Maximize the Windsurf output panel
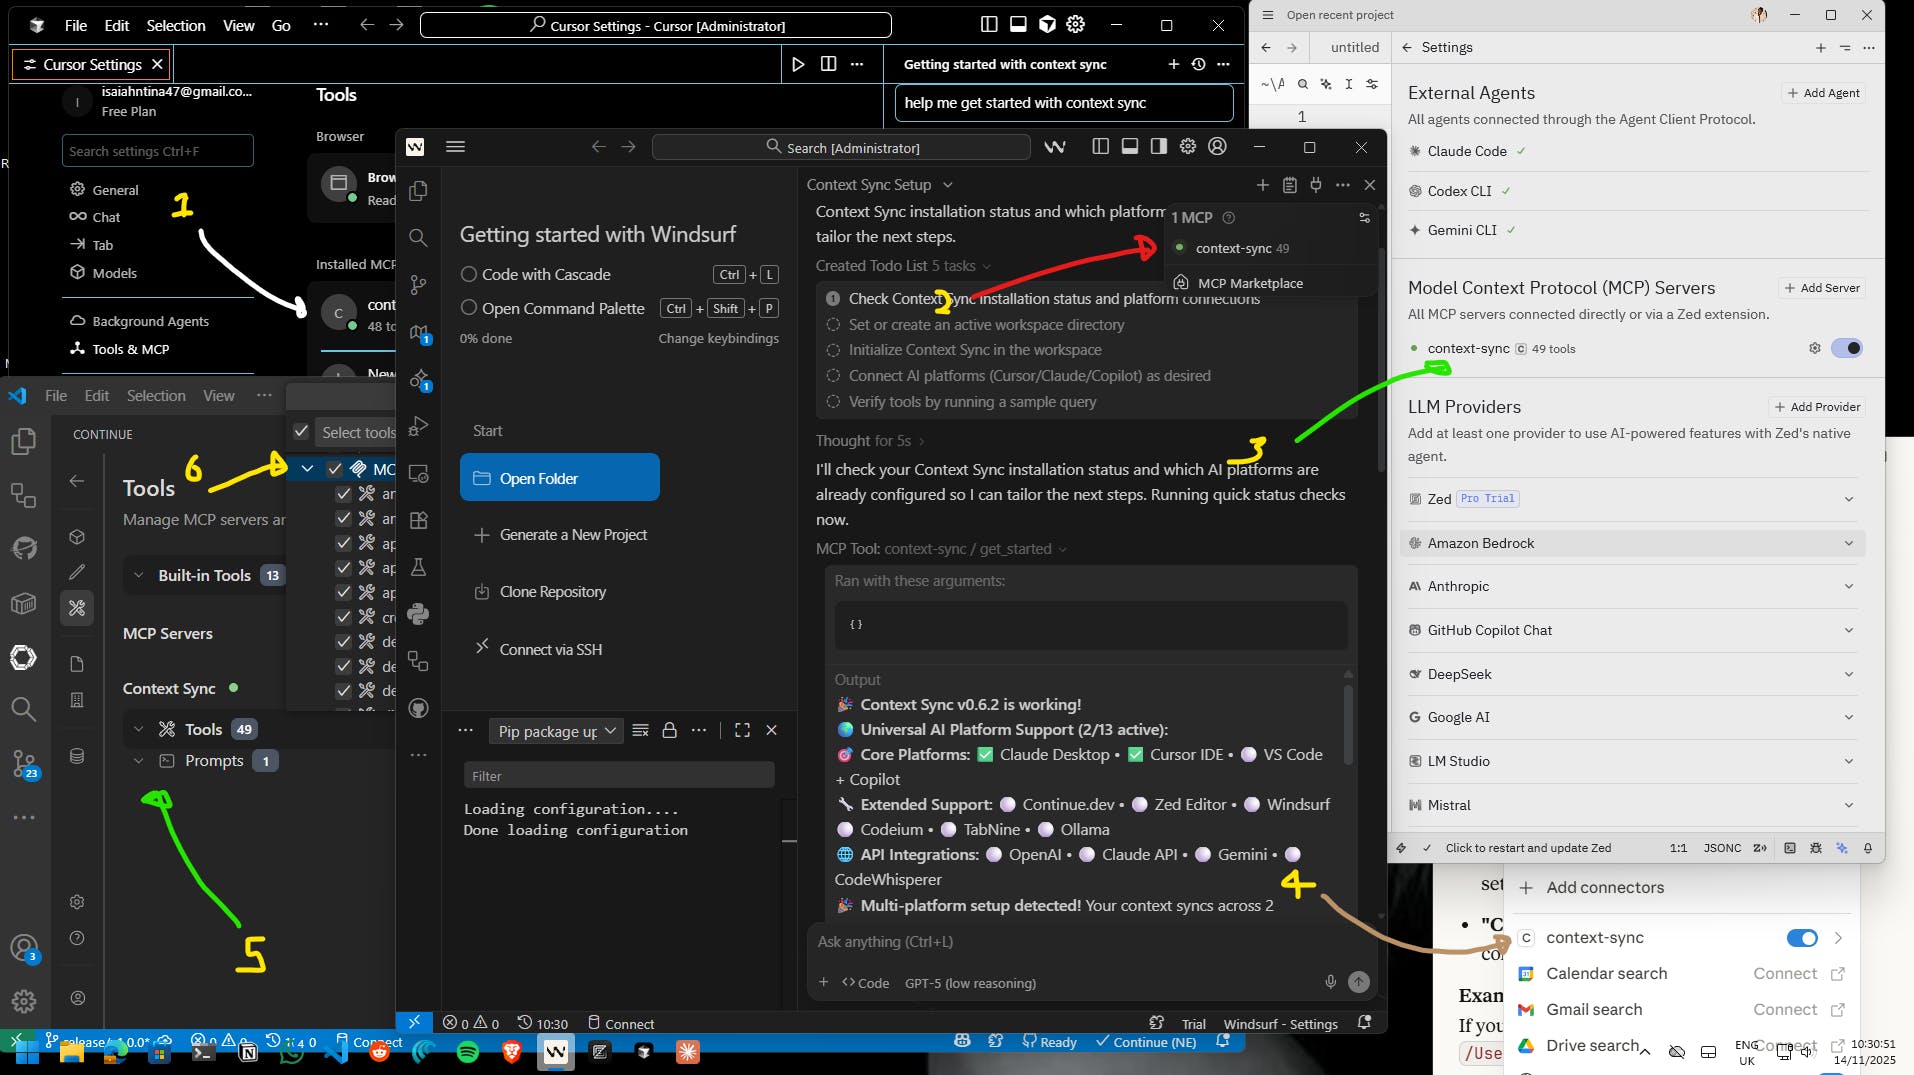This screenshot has height=1075, width=1914. [742, 730]
